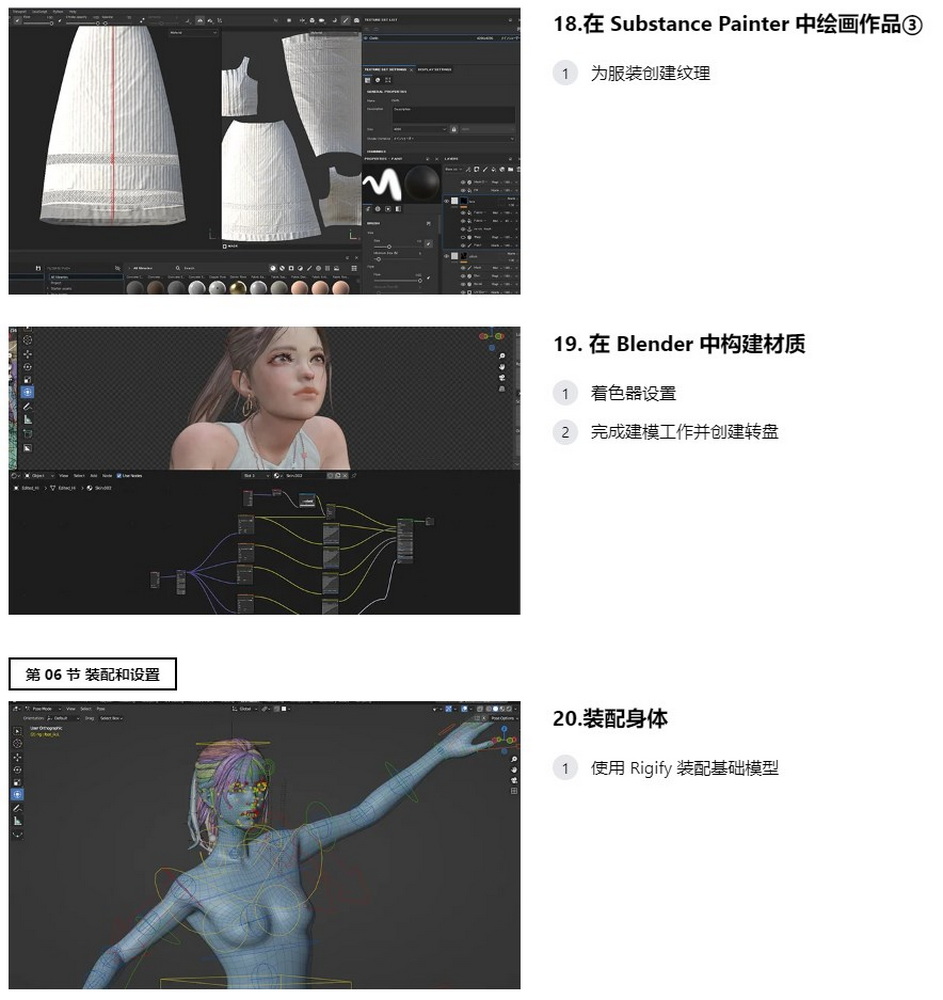The height and width of the screenshot is (1000, 943).
Task: Open Global orientation dropdown in Rigify screenshot
Action: pyautogui.click(x=245, y=709)
